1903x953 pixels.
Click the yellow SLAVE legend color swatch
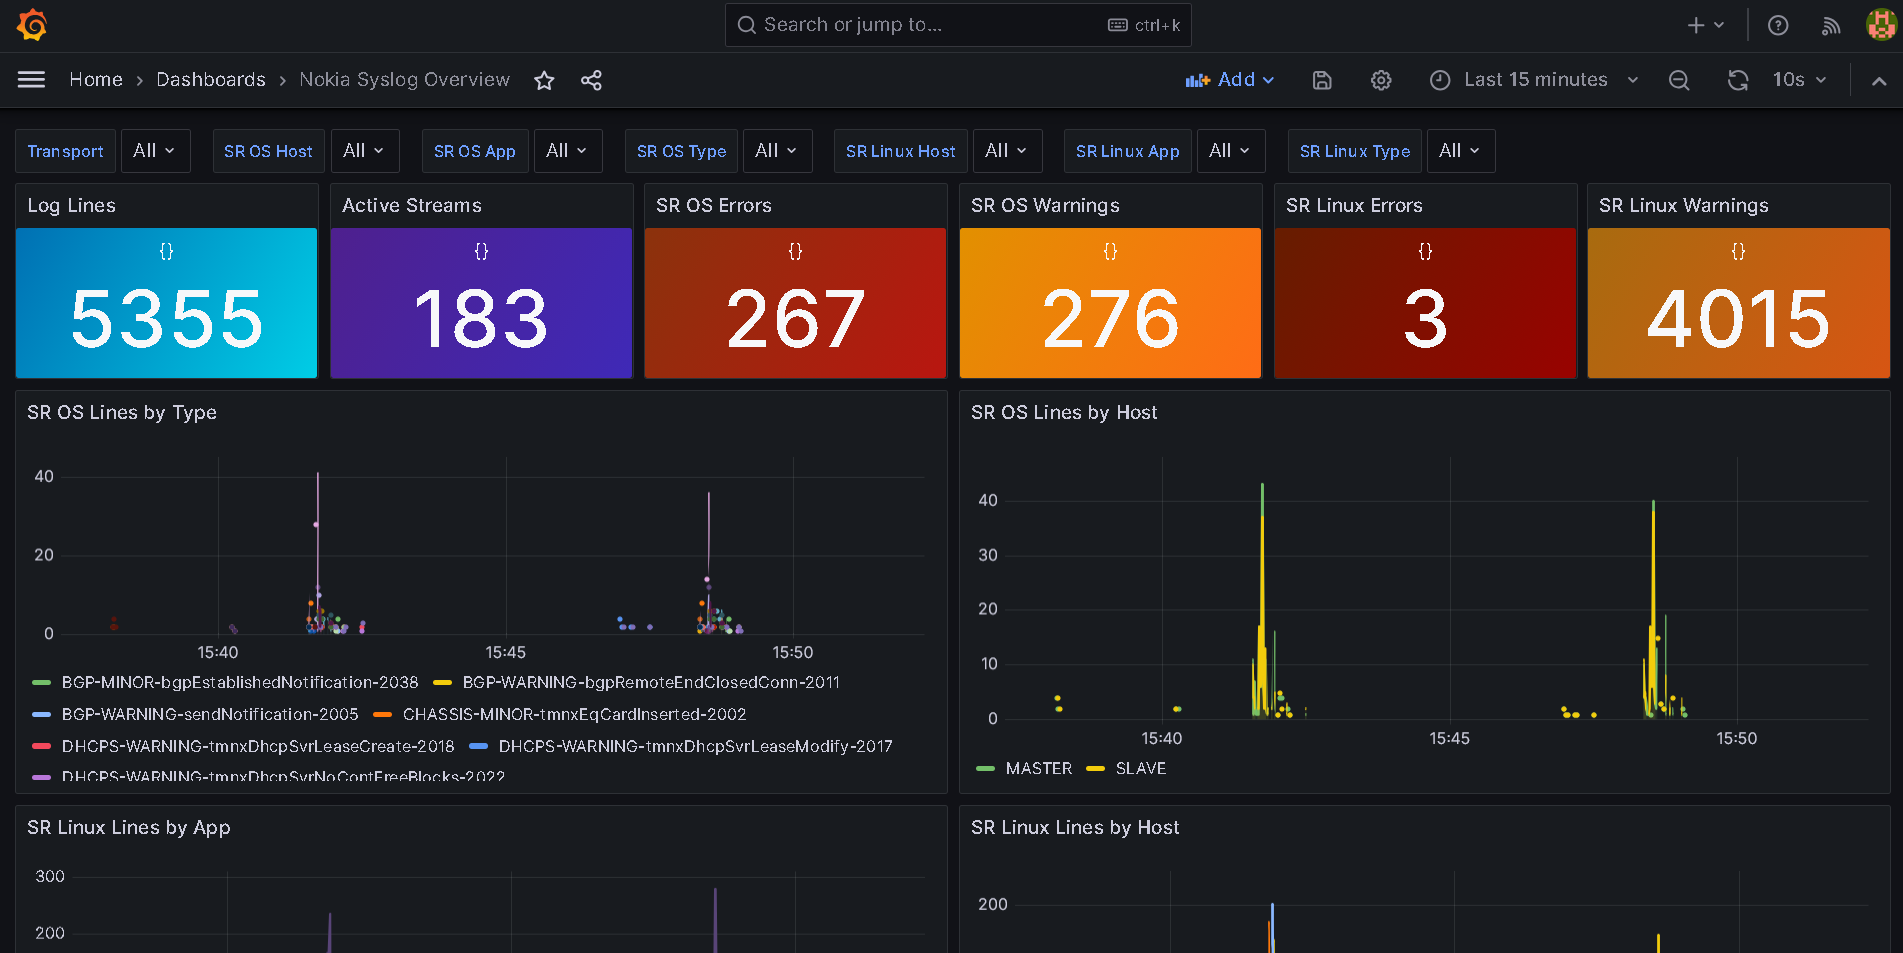[x=1095, y=769]
